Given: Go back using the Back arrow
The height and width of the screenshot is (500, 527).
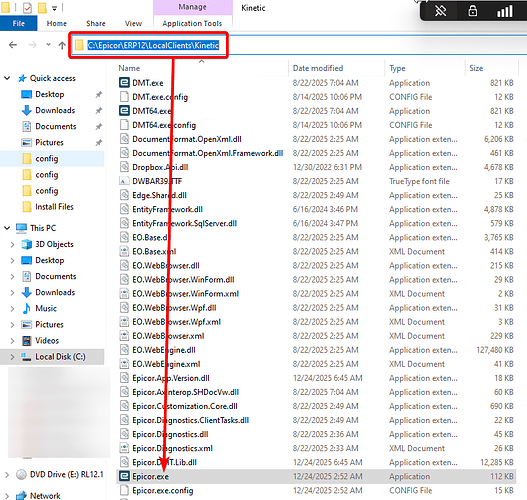Looking at the screenshot, I should 13,45.
